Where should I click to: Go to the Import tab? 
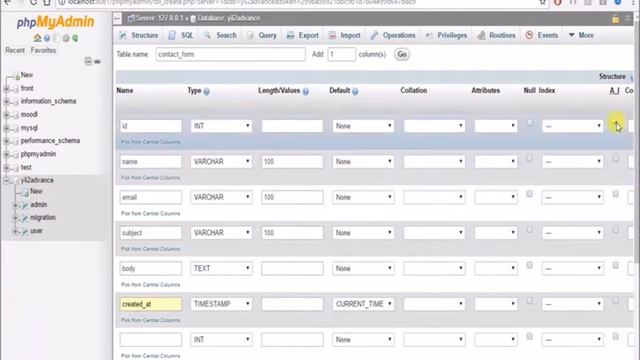(344, 36)
